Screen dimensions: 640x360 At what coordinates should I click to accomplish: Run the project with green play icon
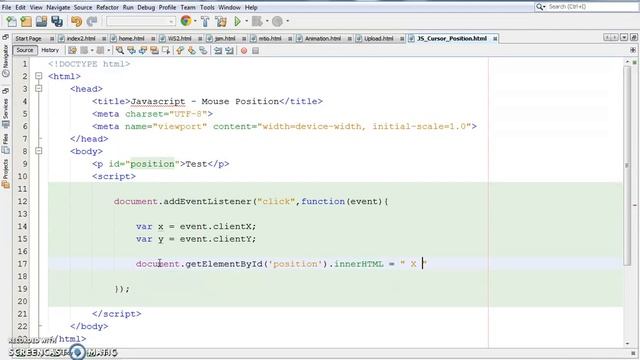click(x=238, y=21)
